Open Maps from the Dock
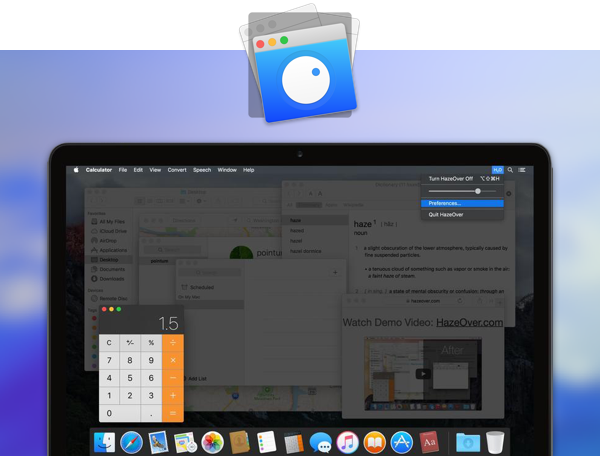The height and width of the screenshot is (456, 600). pos(185,442)
